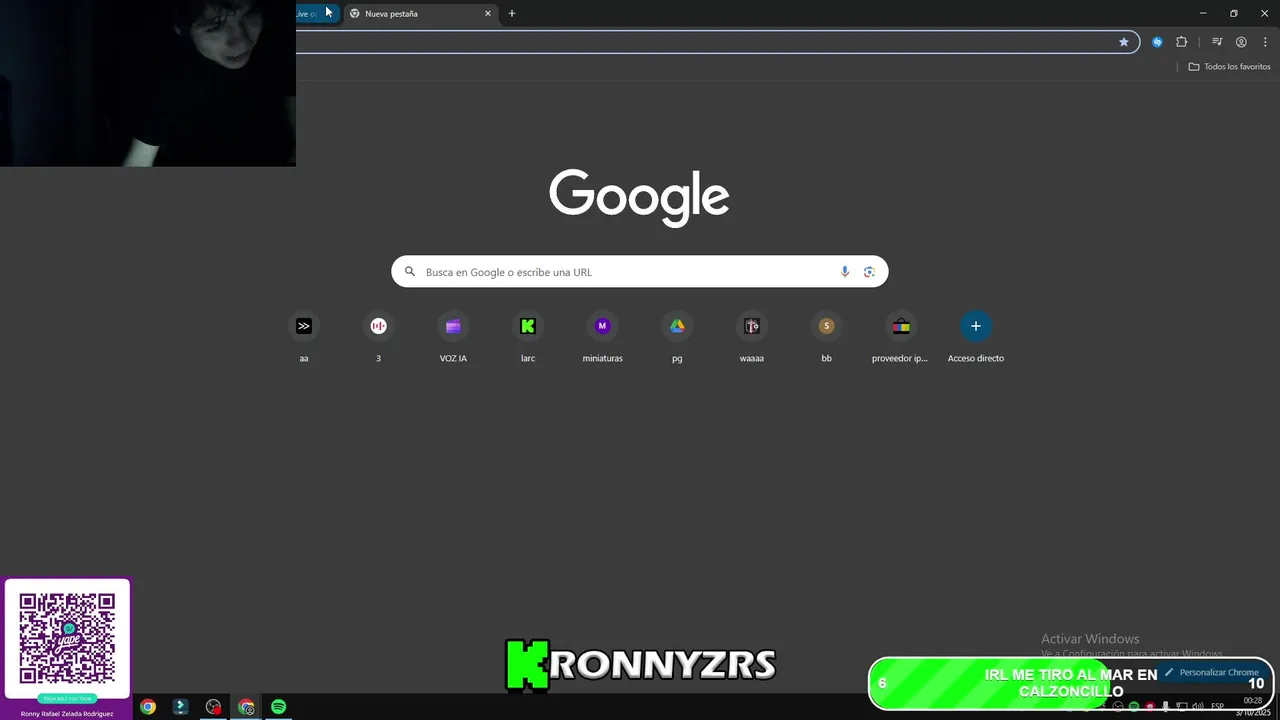Open Filmora app in the taskbar

pyautogui.click(x=180, y=707)
